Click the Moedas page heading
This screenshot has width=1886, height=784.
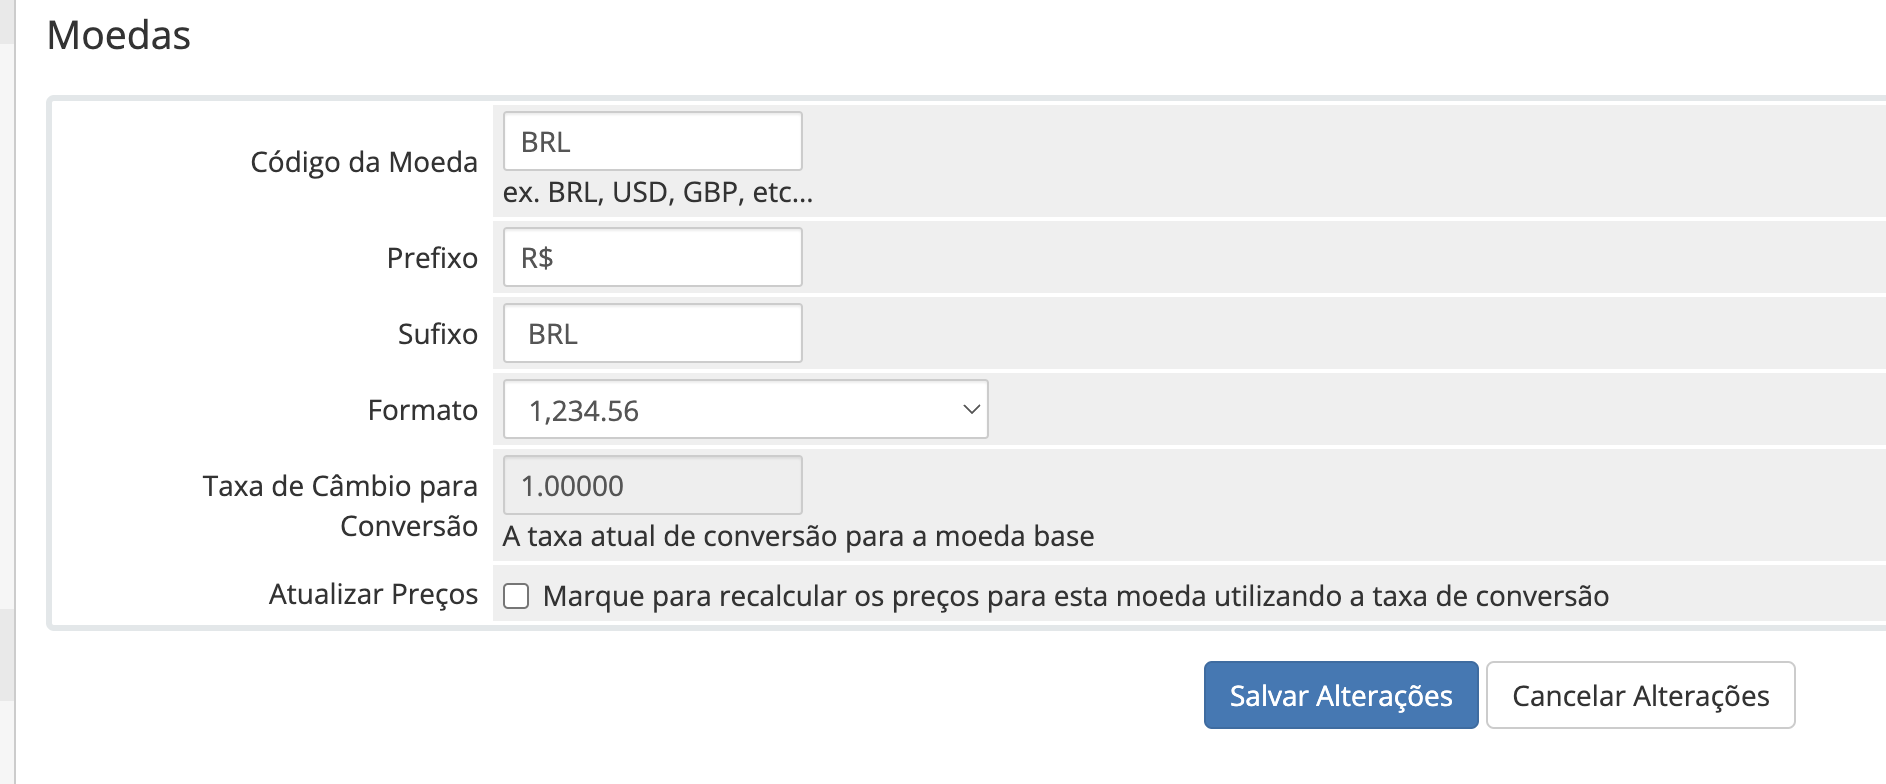point(119,35)
